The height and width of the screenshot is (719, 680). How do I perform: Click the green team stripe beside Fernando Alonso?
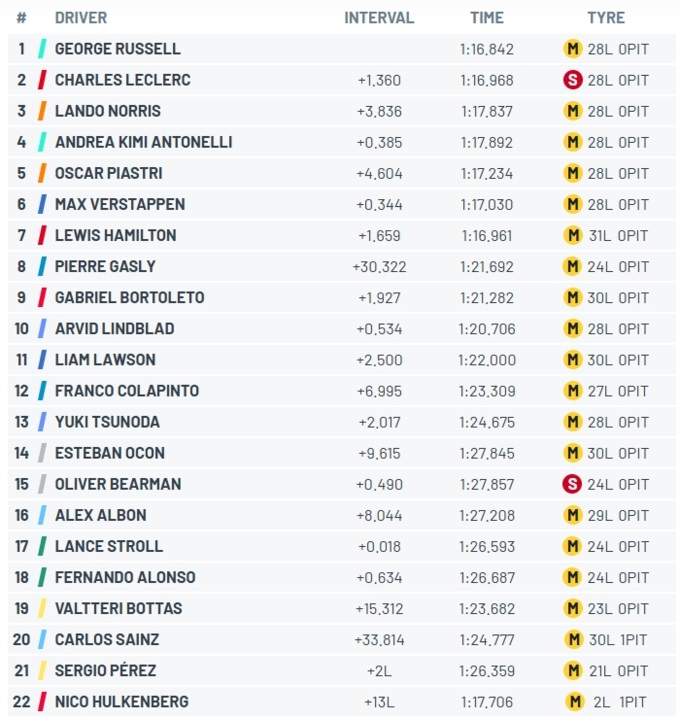tap(42, 577)
